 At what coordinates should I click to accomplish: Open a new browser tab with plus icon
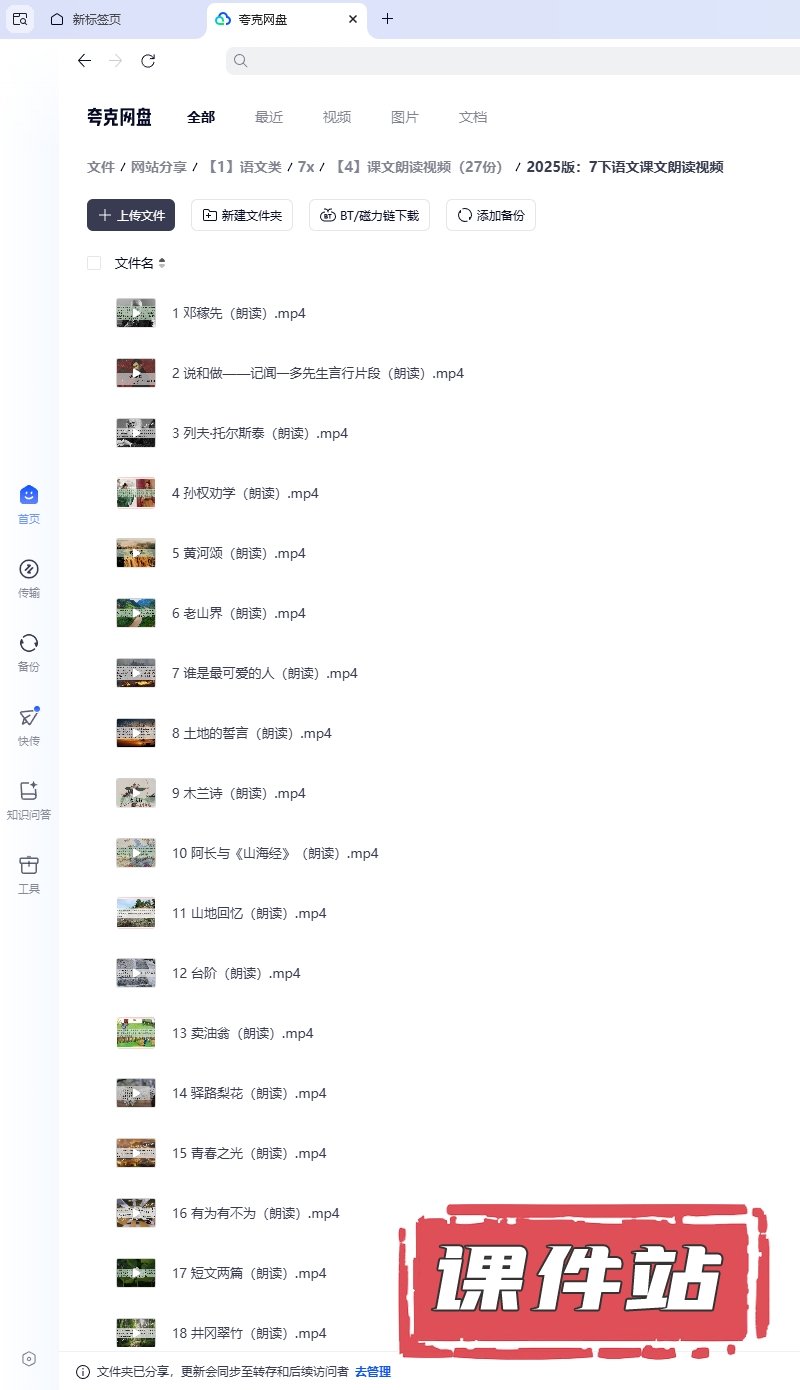(x=388, y=19)
